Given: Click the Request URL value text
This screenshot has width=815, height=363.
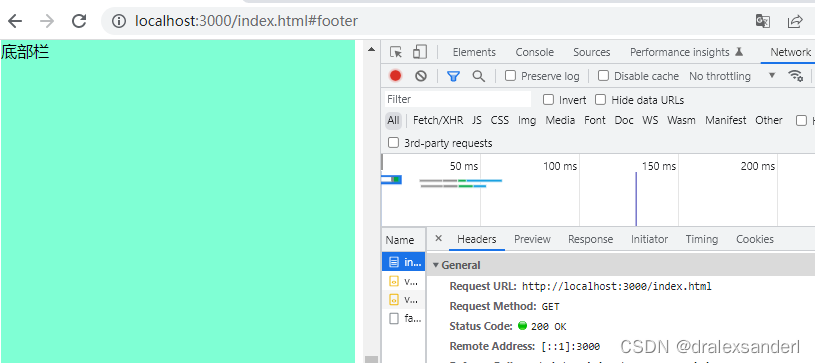Looking at the screenshot, I should point(616,286).
